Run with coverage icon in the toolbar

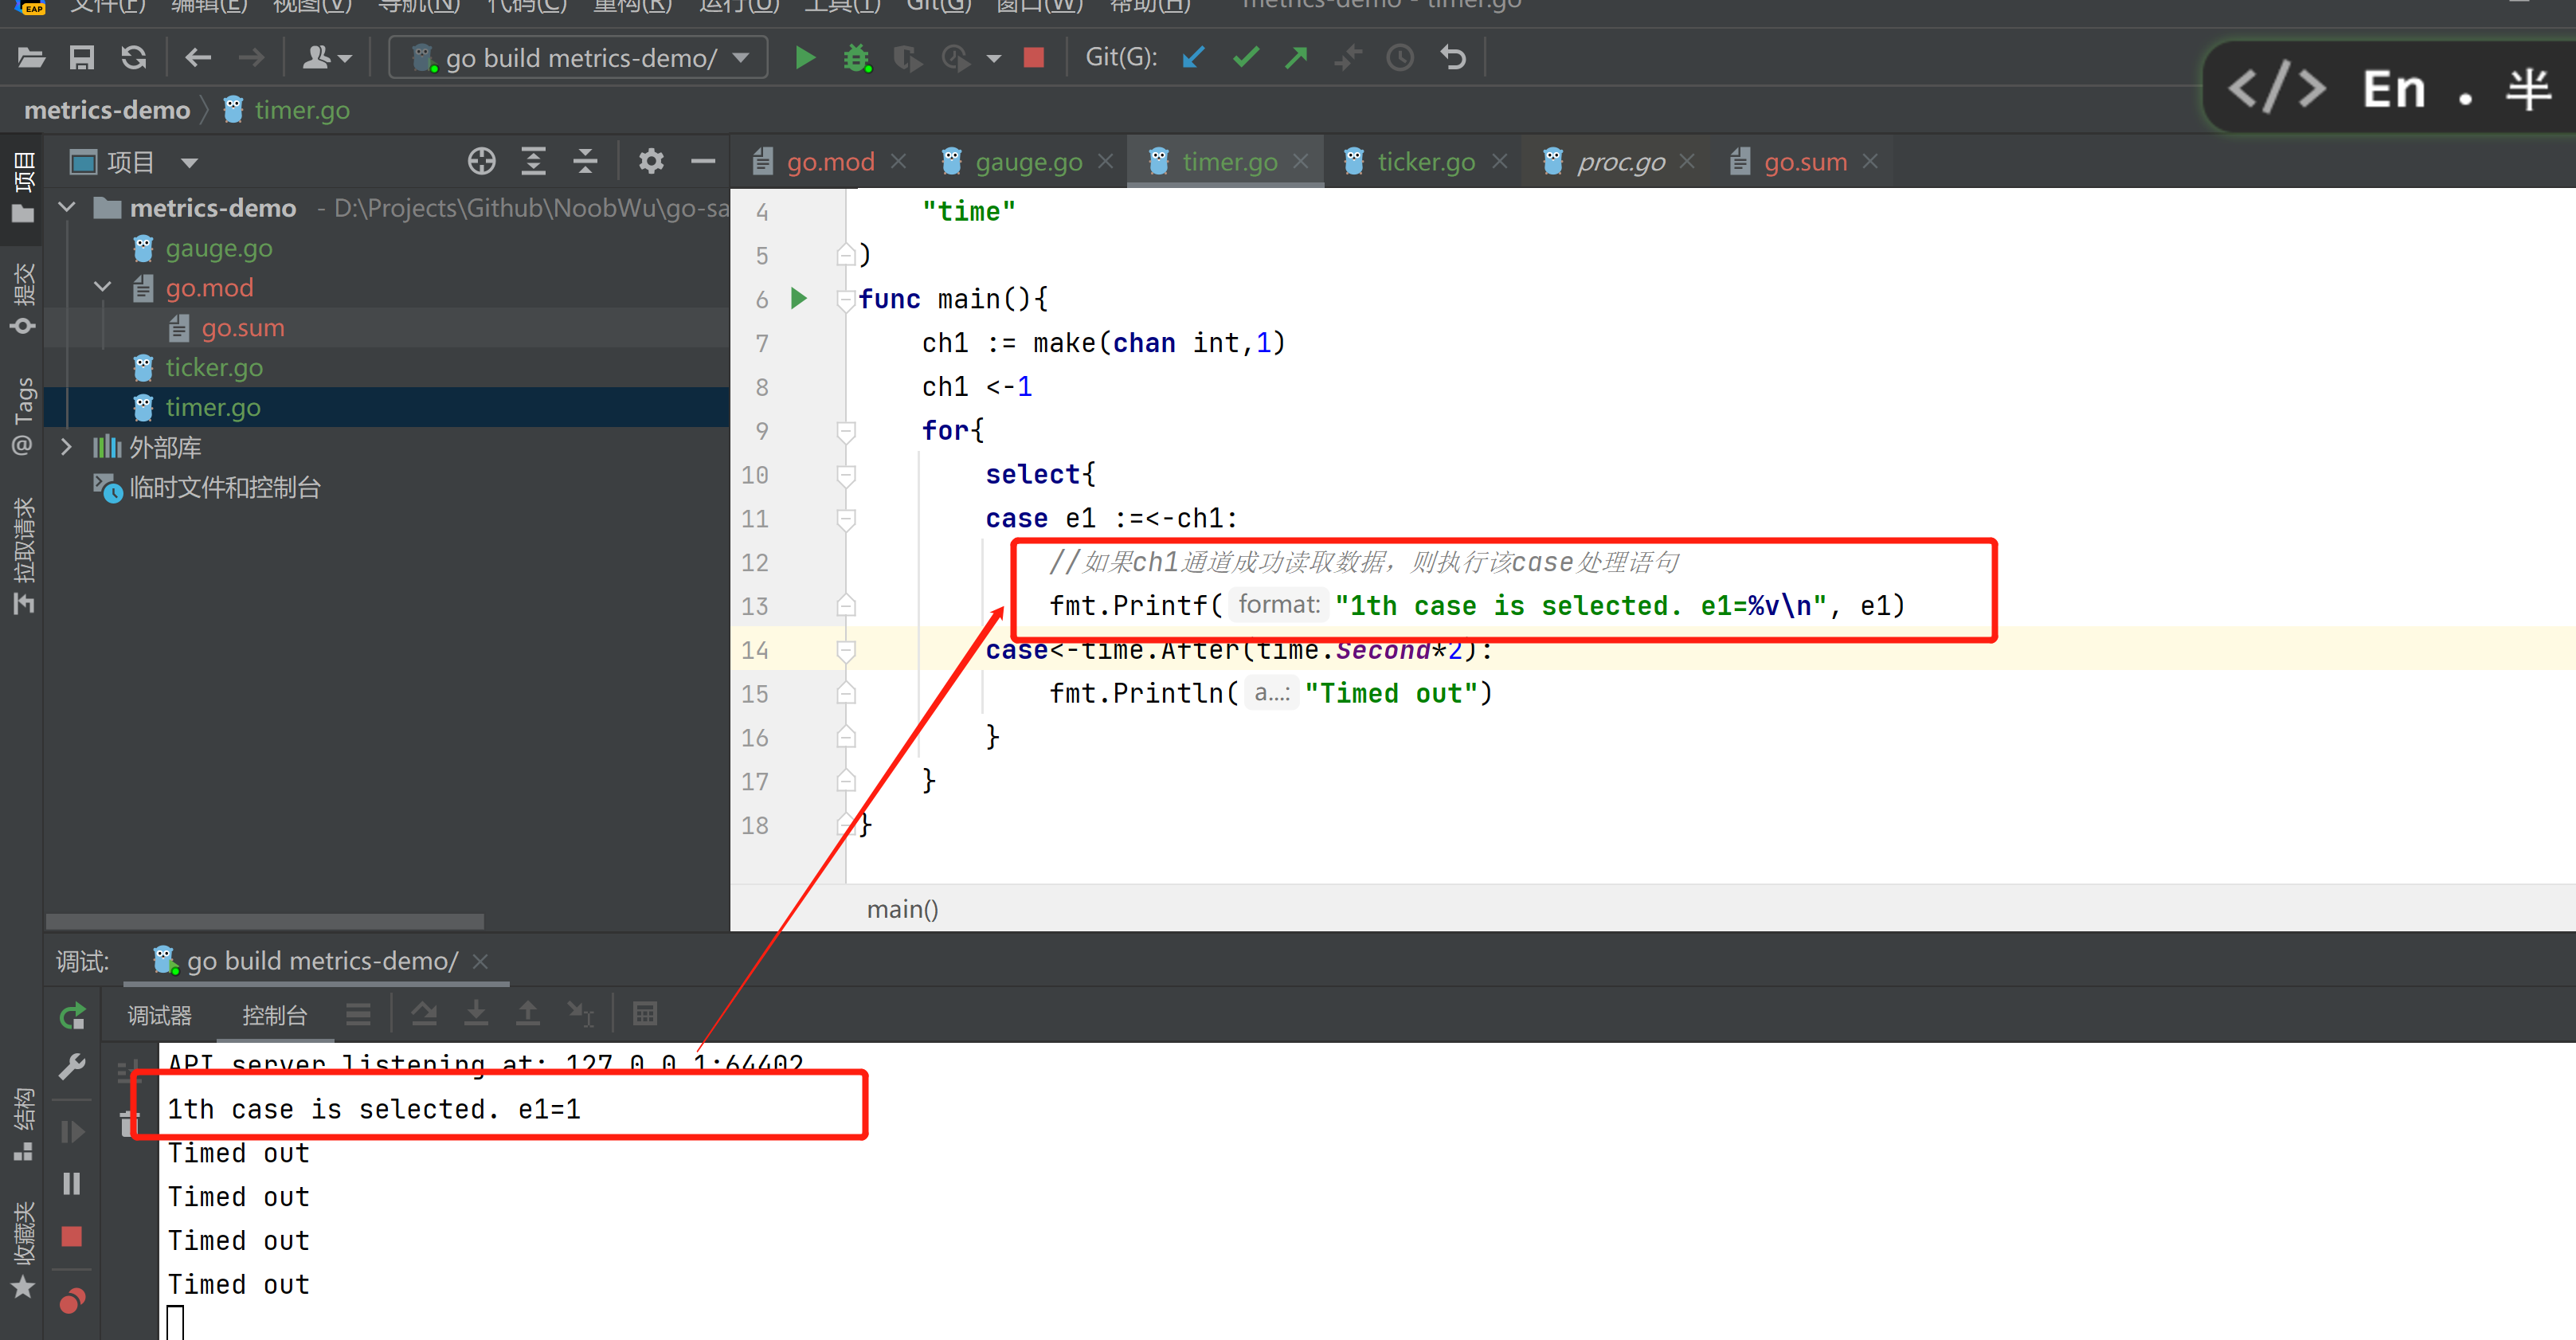tap(907, 58)
